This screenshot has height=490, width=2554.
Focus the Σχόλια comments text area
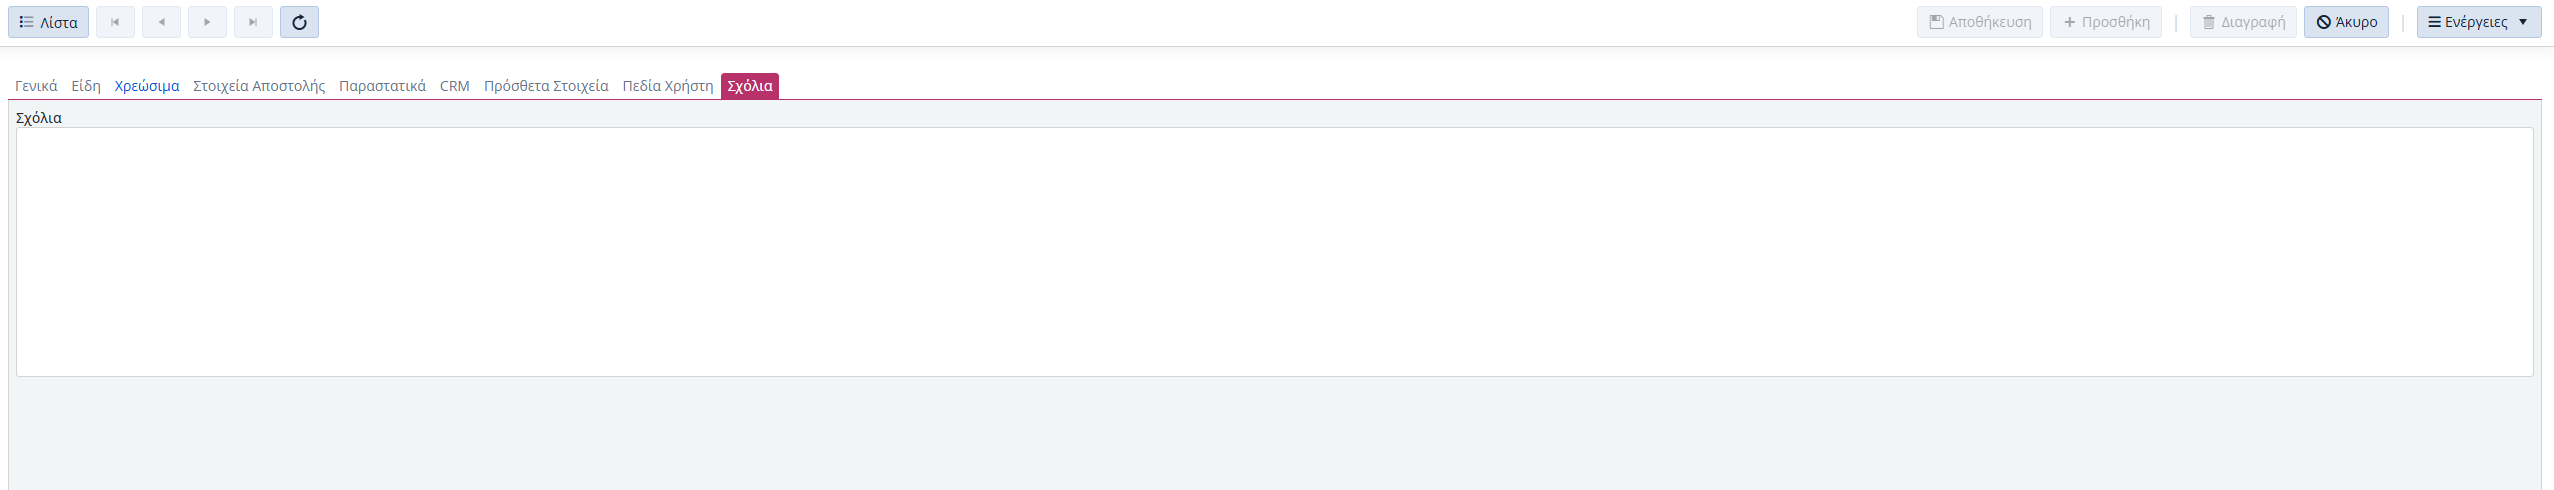[1274, 252]
